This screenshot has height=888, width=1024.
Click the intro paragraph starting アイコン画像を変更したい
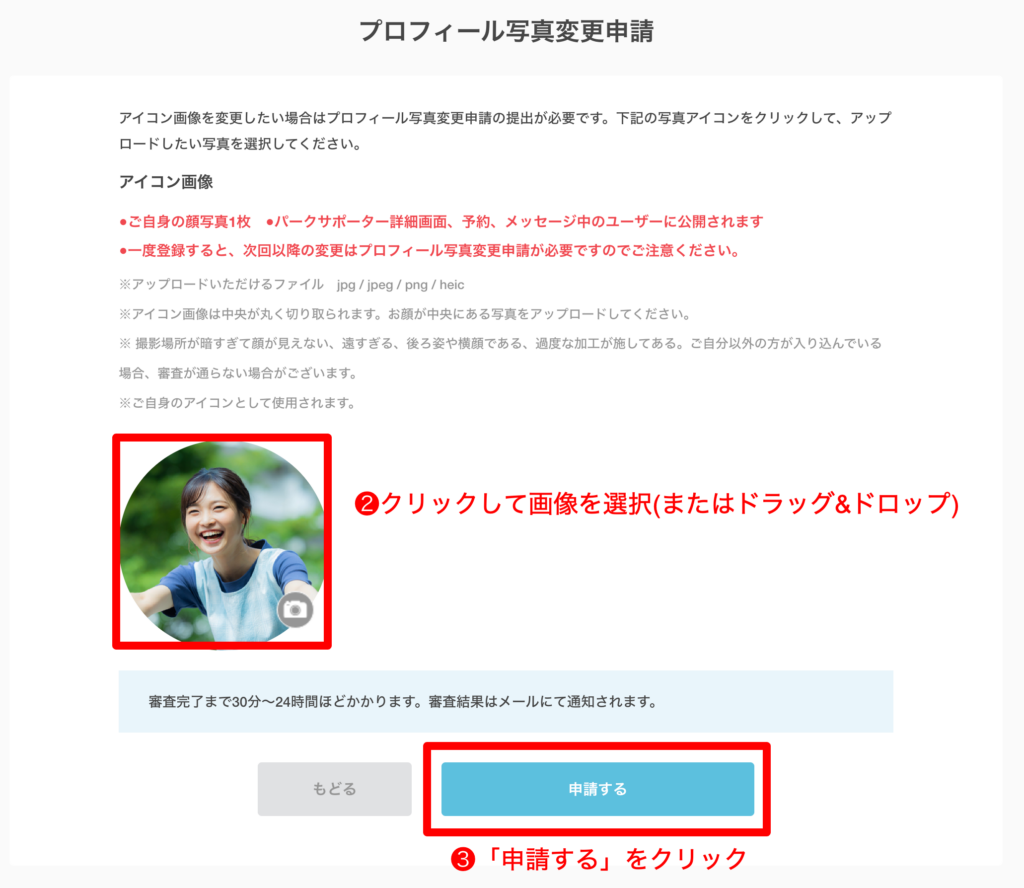click(505, 131)
